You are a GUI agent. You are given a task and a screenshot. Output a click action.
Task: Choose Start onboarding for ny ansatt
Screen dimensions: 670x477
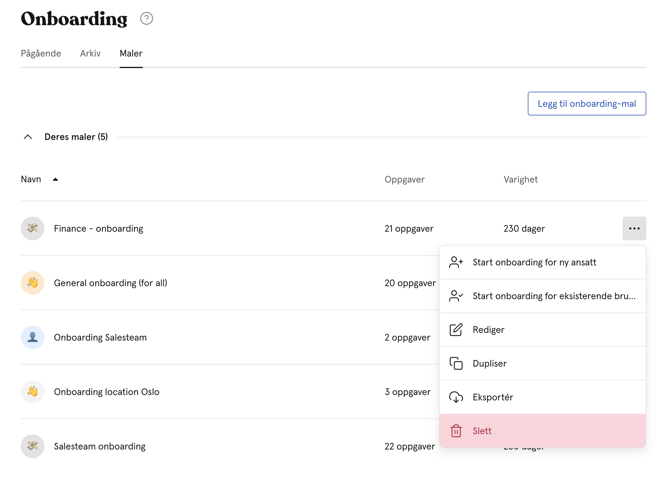tap(543, 262)
